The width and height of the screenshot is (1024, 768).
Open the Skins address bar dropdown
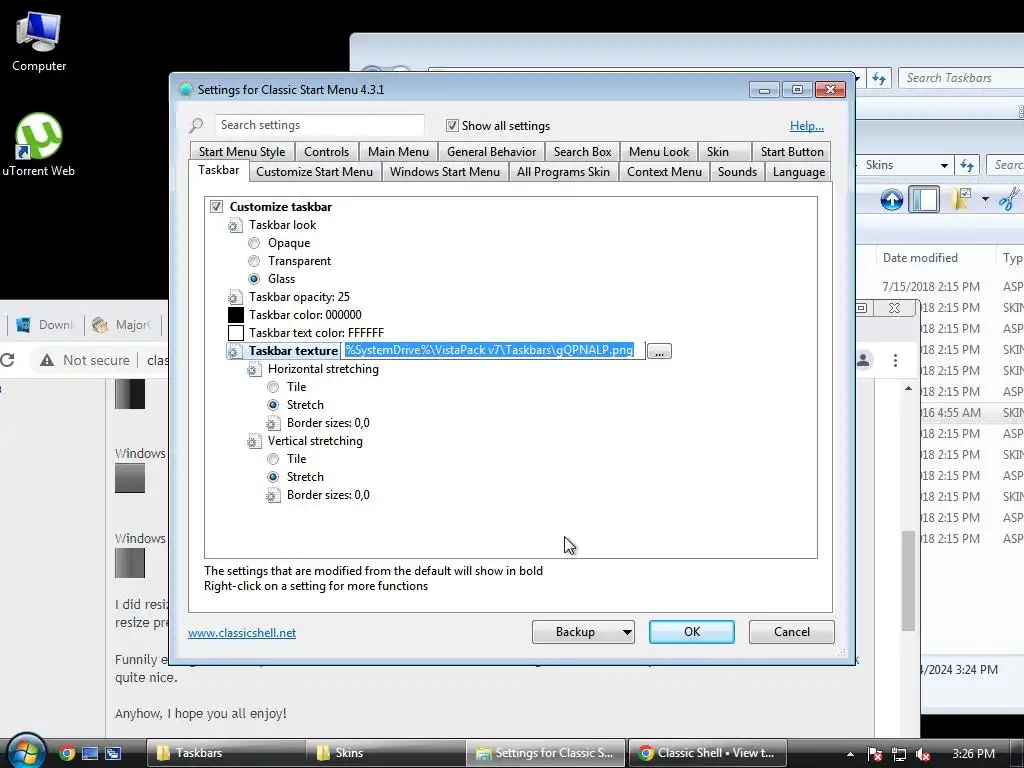(944, 166)
